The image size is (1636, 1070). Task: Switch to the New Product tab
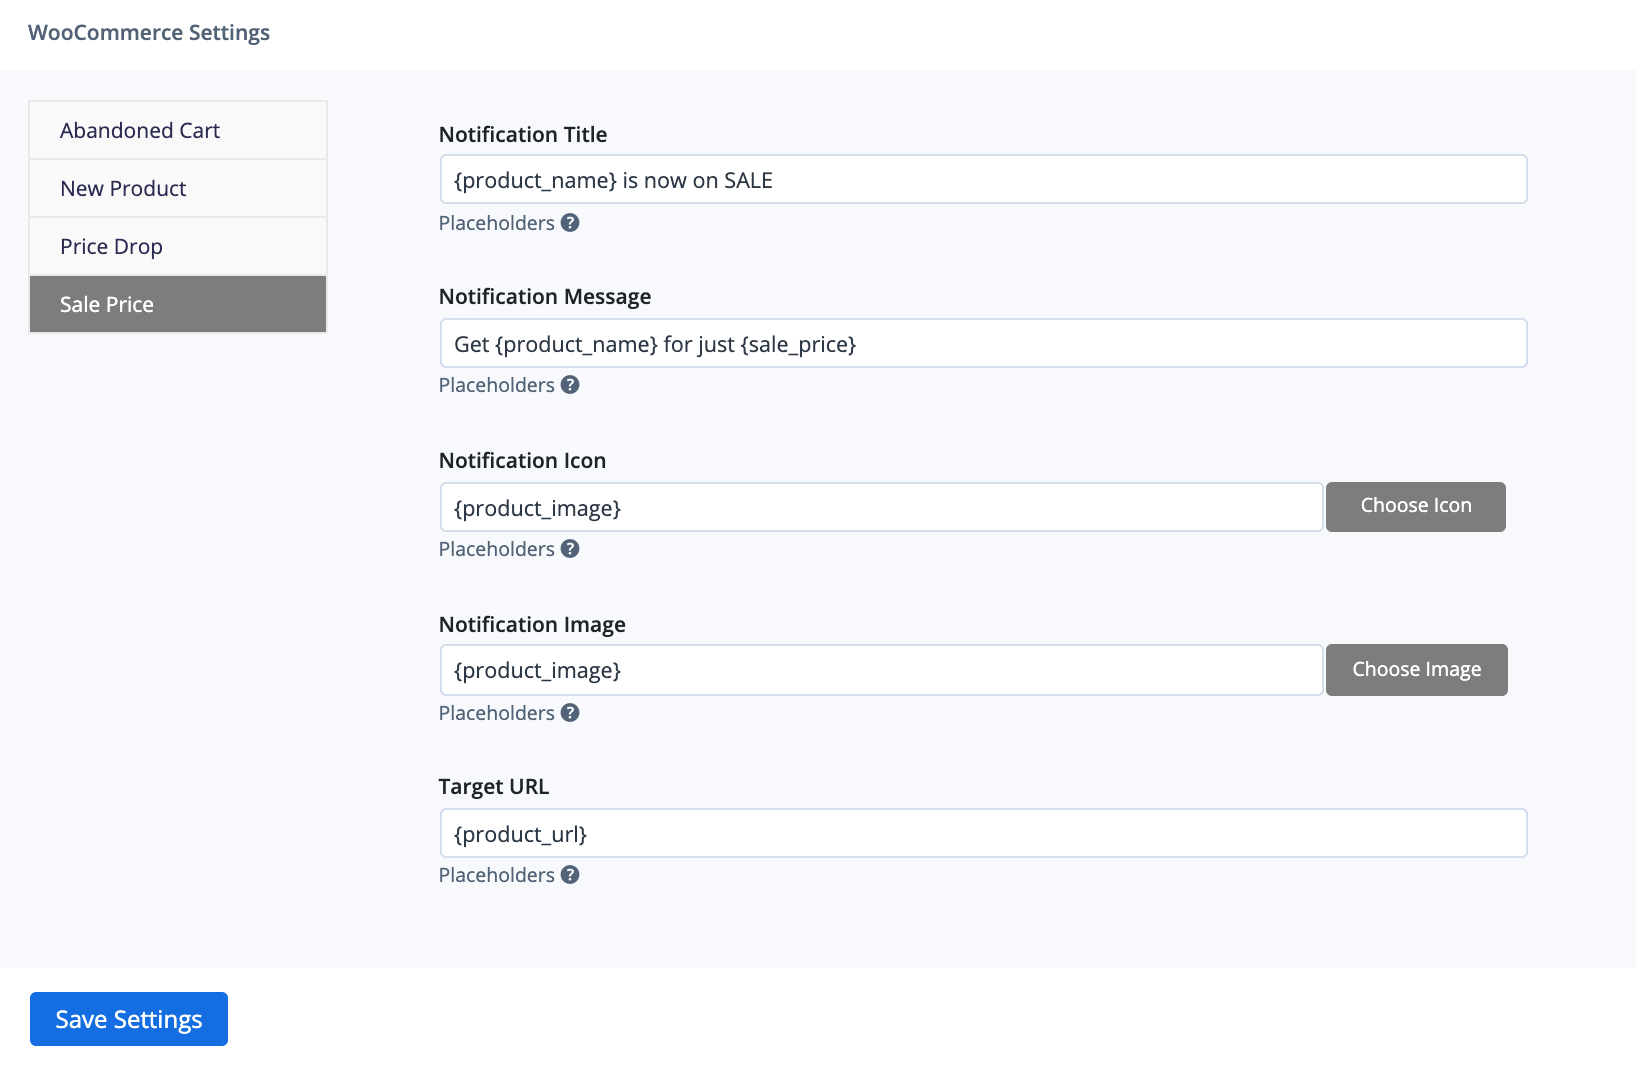click(178, 188)
